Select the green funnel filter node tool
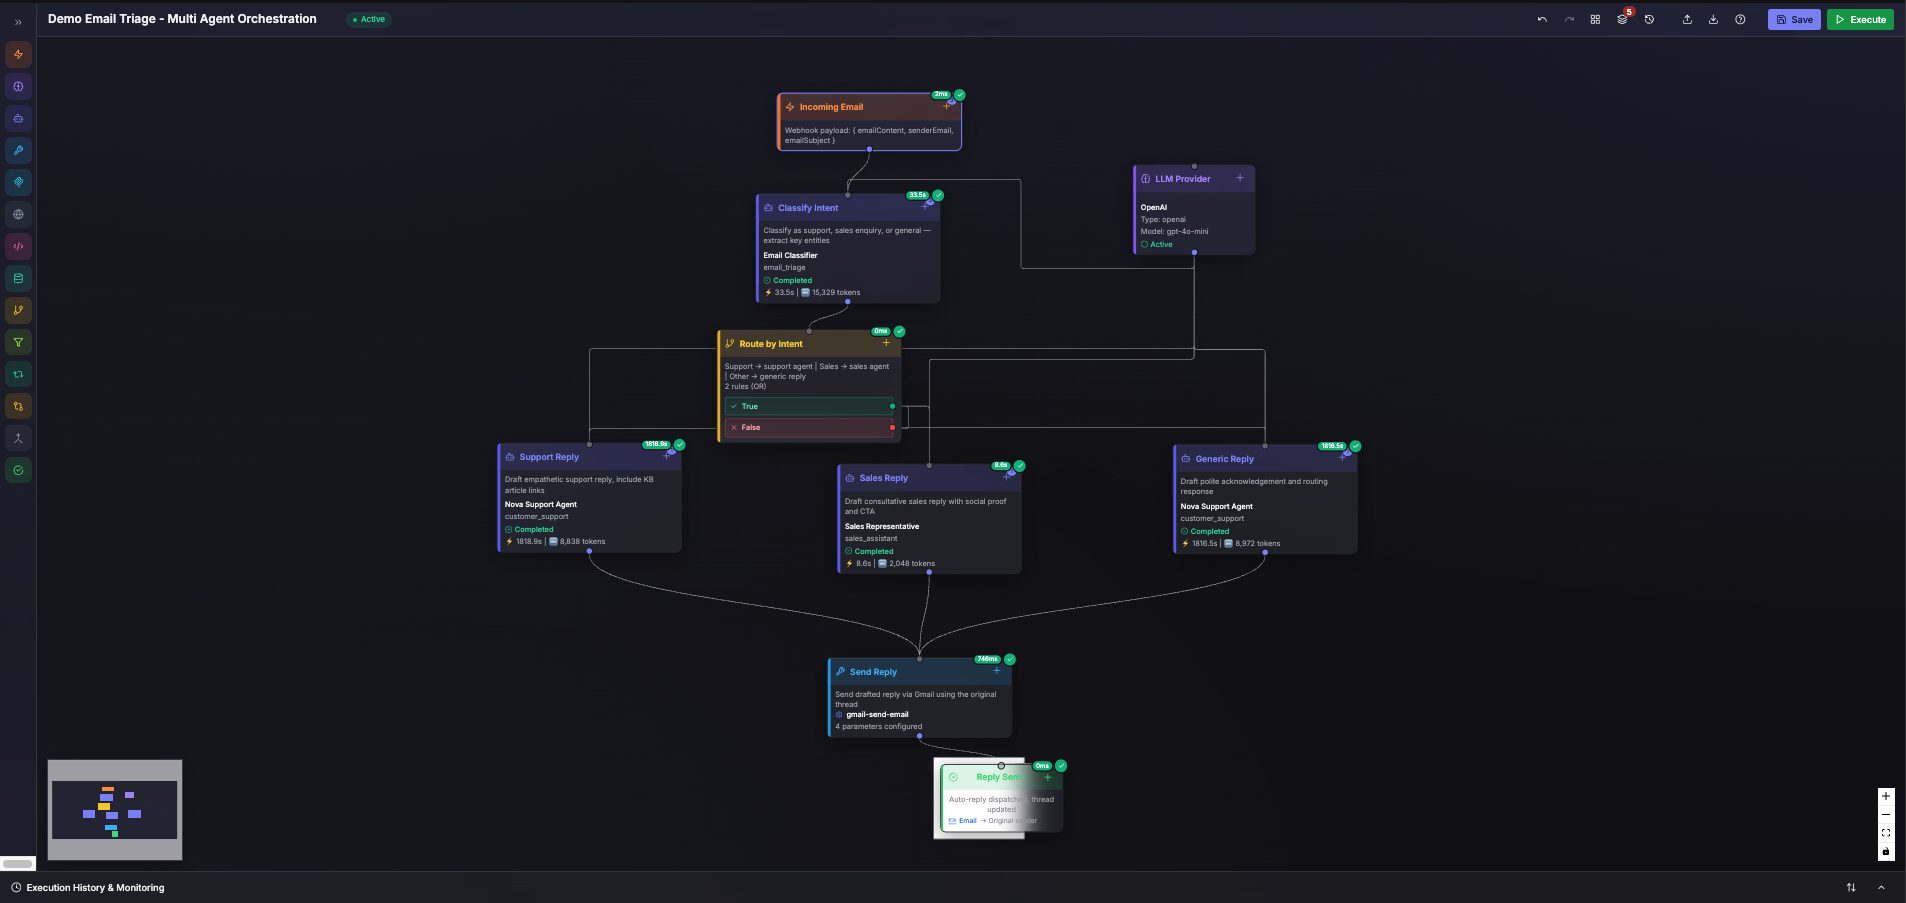The image size is (1906, 903). tap(18, 342)
